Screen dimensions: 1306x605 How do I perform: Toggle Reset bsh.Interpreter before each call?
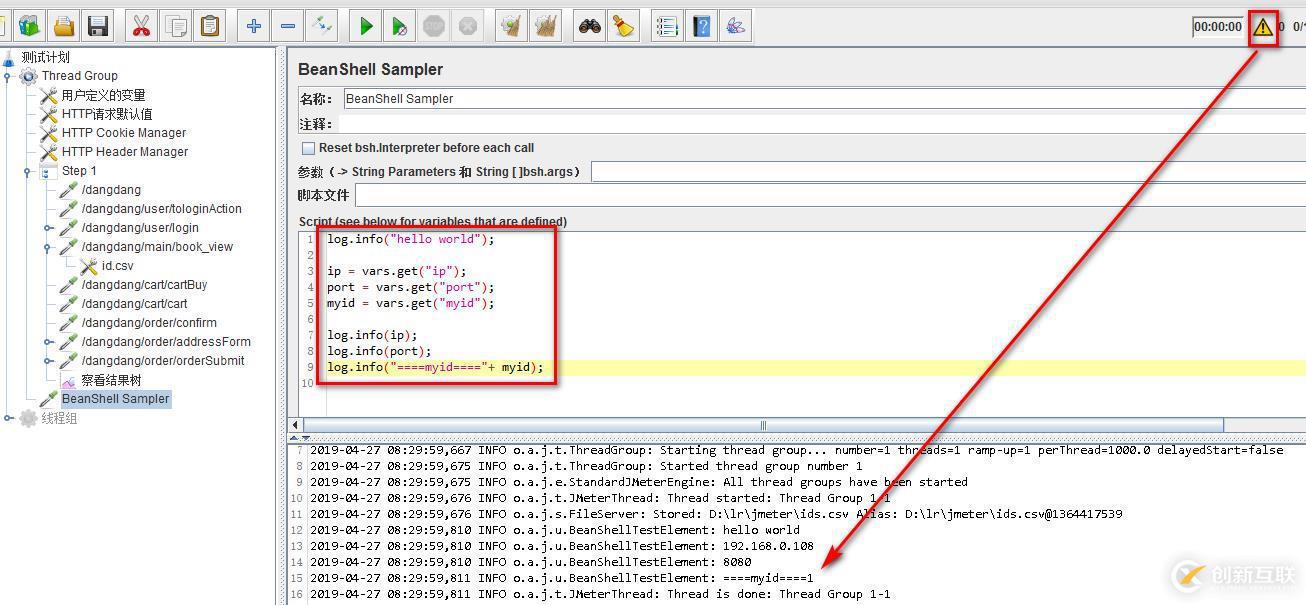pyautogui.click(x=308, y=148)
